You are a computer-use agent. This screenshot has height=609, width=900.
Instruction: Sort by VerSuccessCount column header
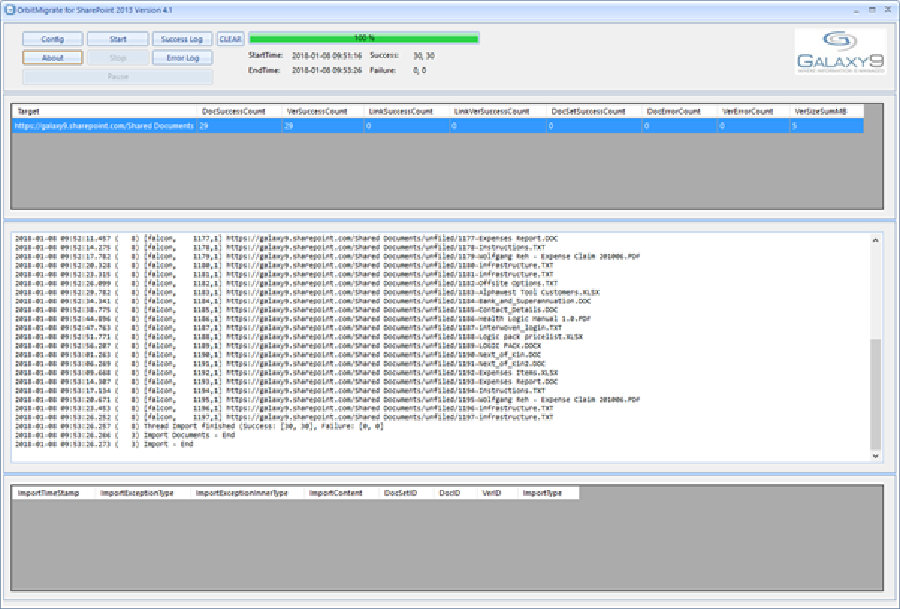coord(323,111)
